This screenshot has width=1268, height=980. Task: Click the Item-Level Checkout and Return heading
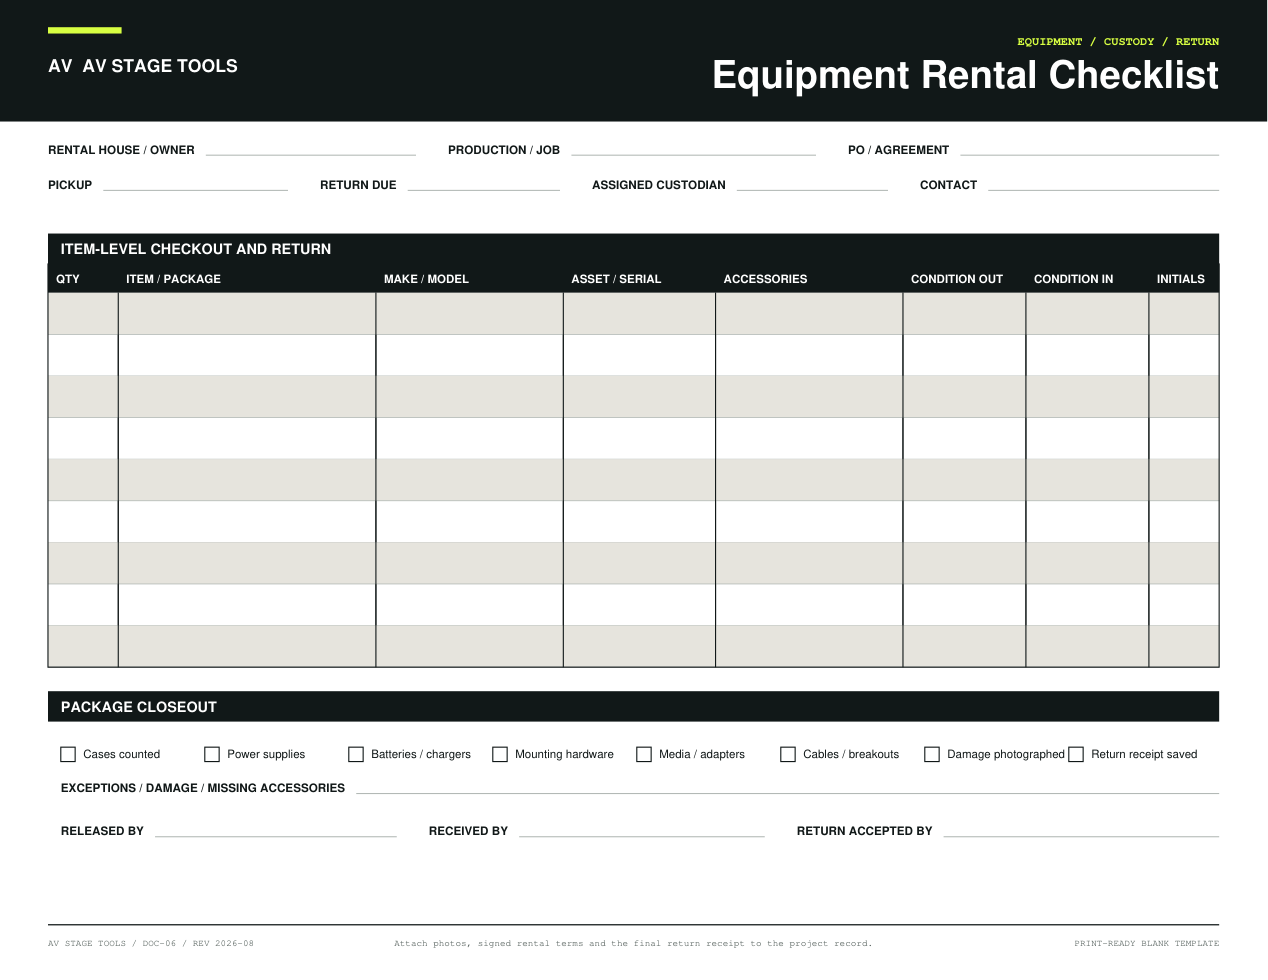pos(196,249)
